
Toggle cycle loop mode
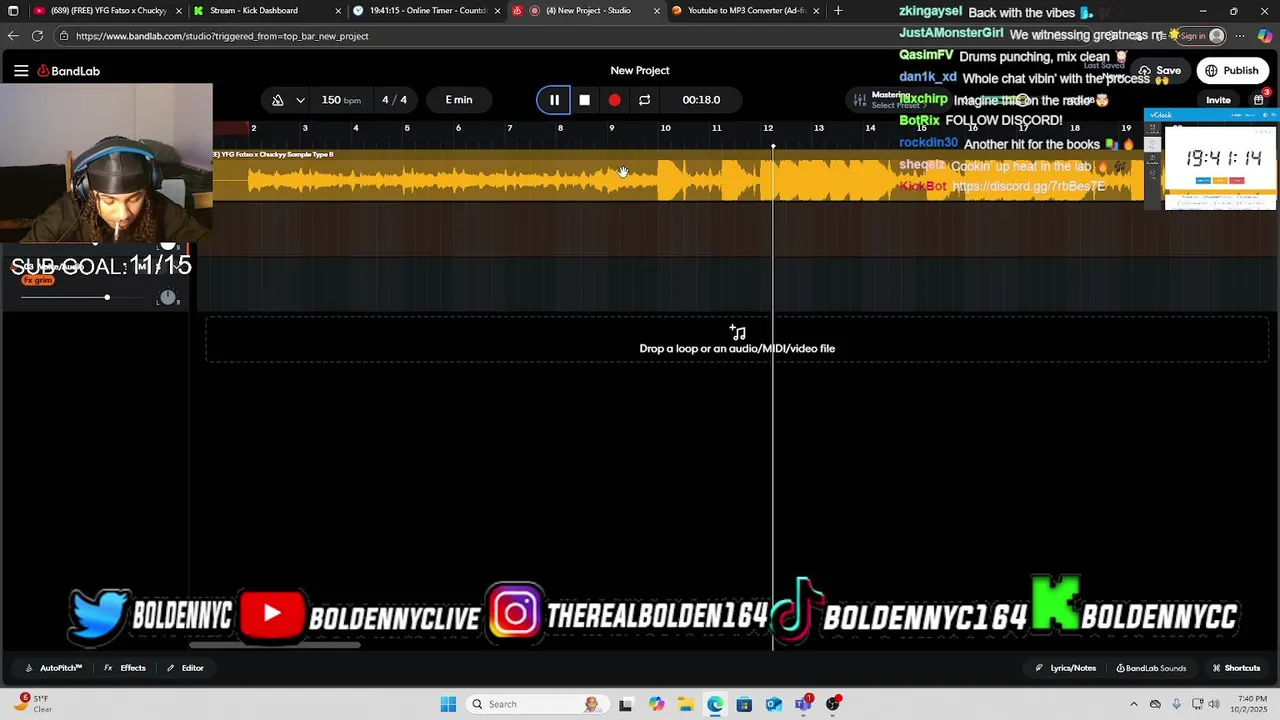644,100
